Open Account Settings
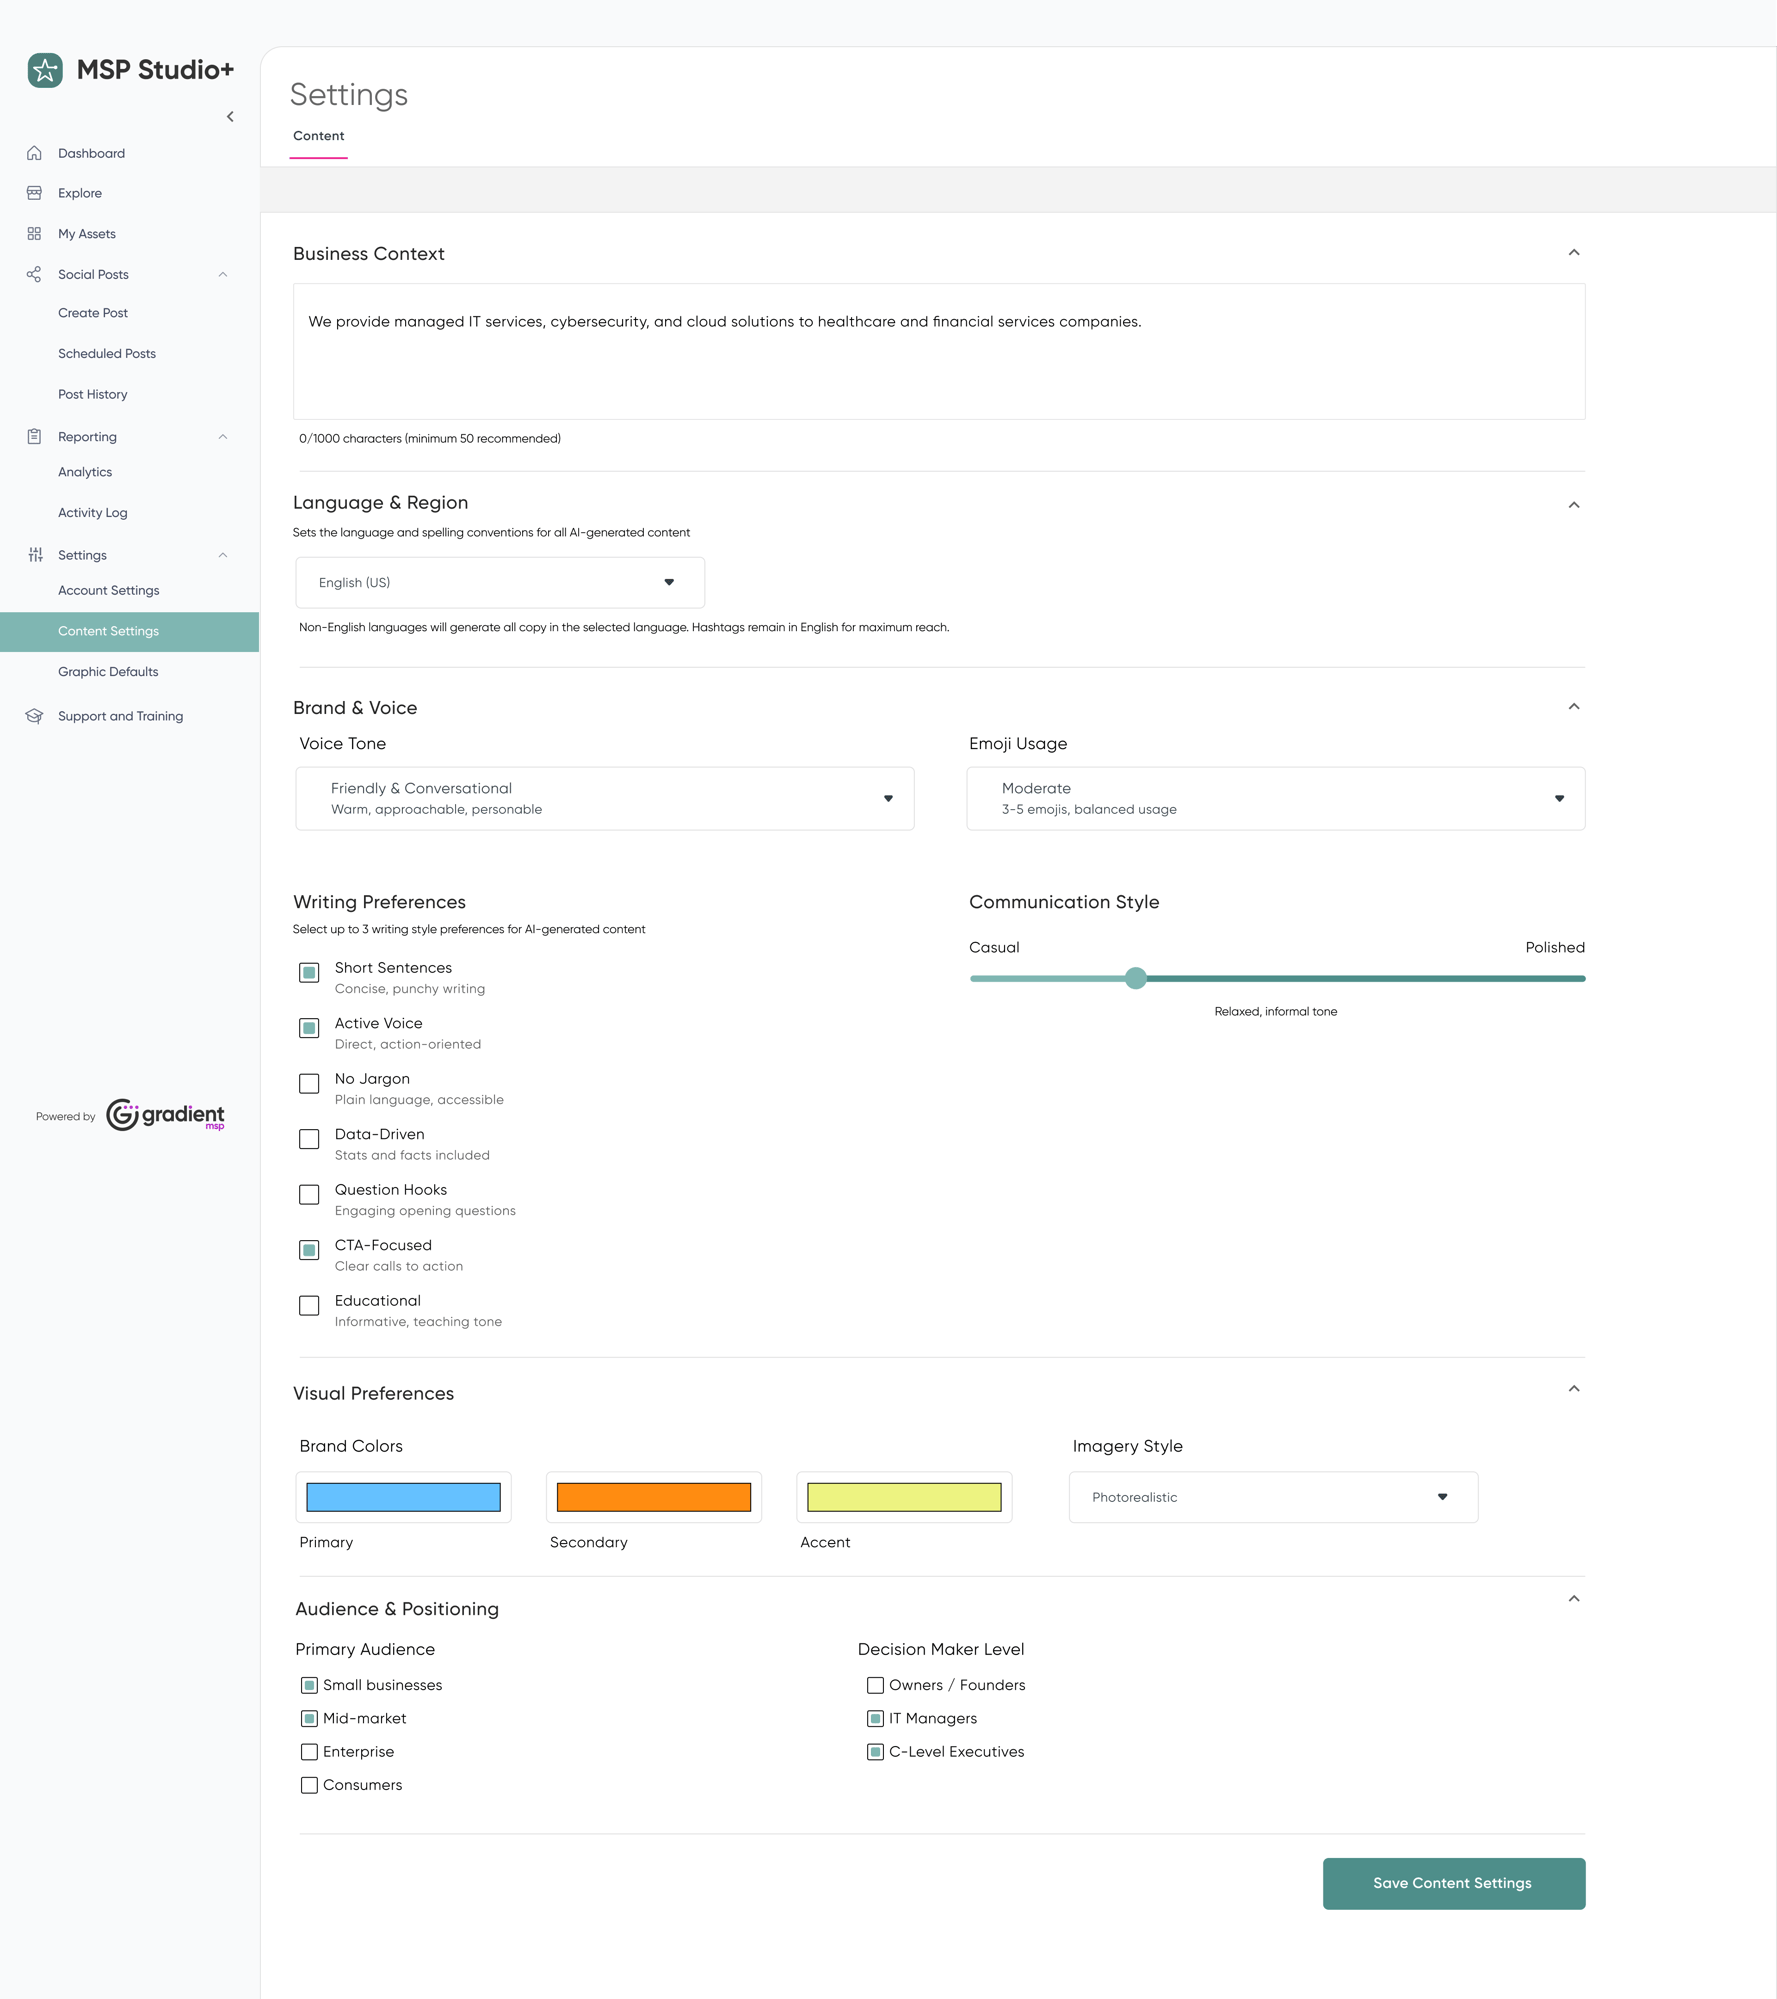This screenshot has width=1777, height=1999. [x=108, y=590]
